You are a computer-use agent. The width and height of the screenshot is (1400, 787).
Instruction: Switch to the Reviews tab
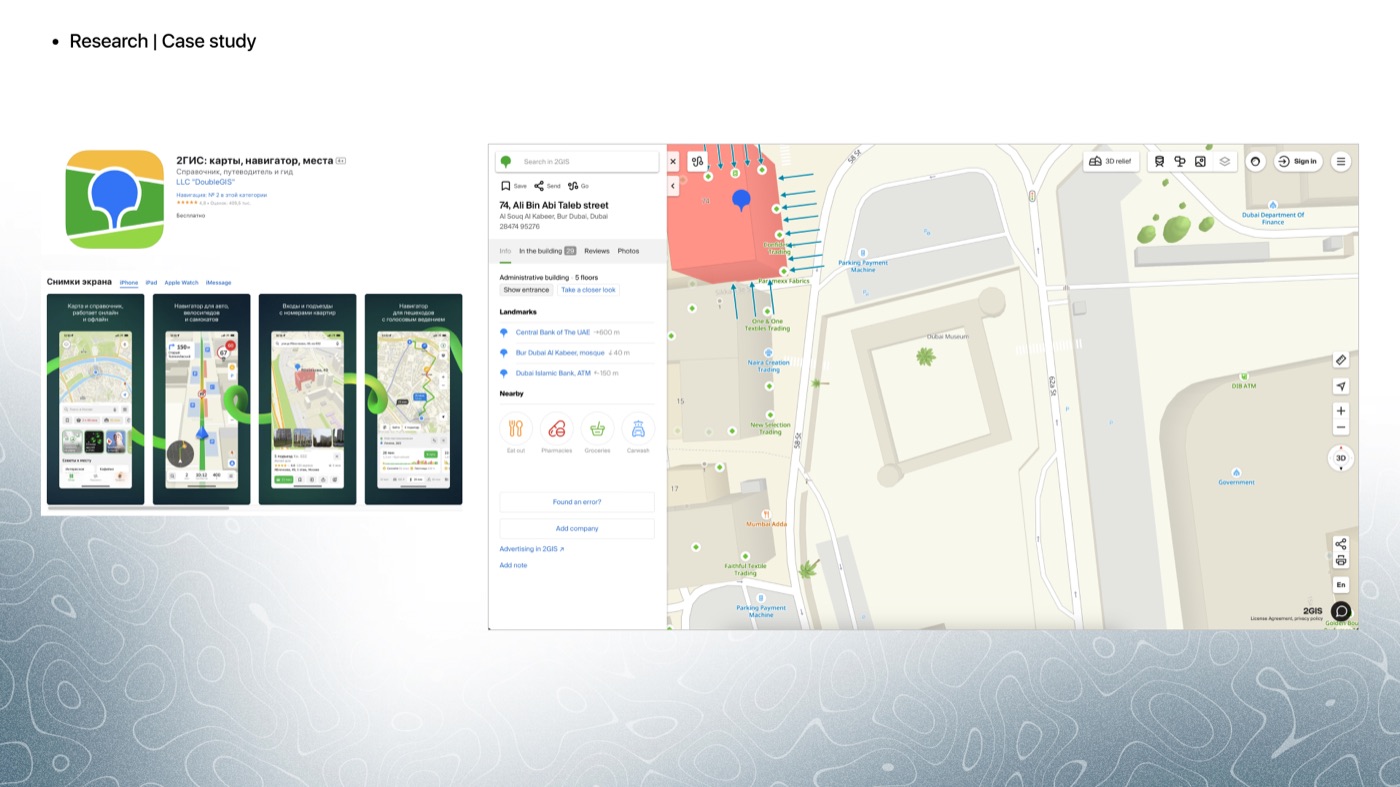click(597, 251)
